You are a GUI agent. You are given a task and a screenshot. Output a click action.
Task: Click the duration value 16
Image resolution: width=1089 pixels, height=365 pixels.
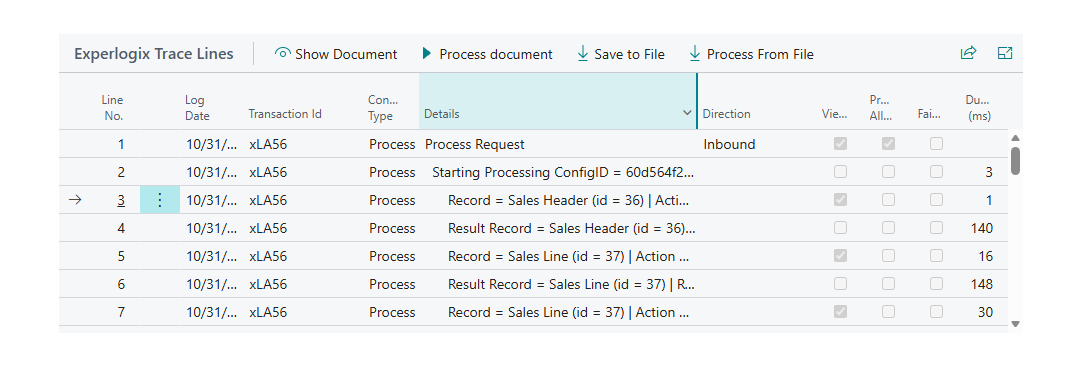pyautogui.click(x=985, y=256)
